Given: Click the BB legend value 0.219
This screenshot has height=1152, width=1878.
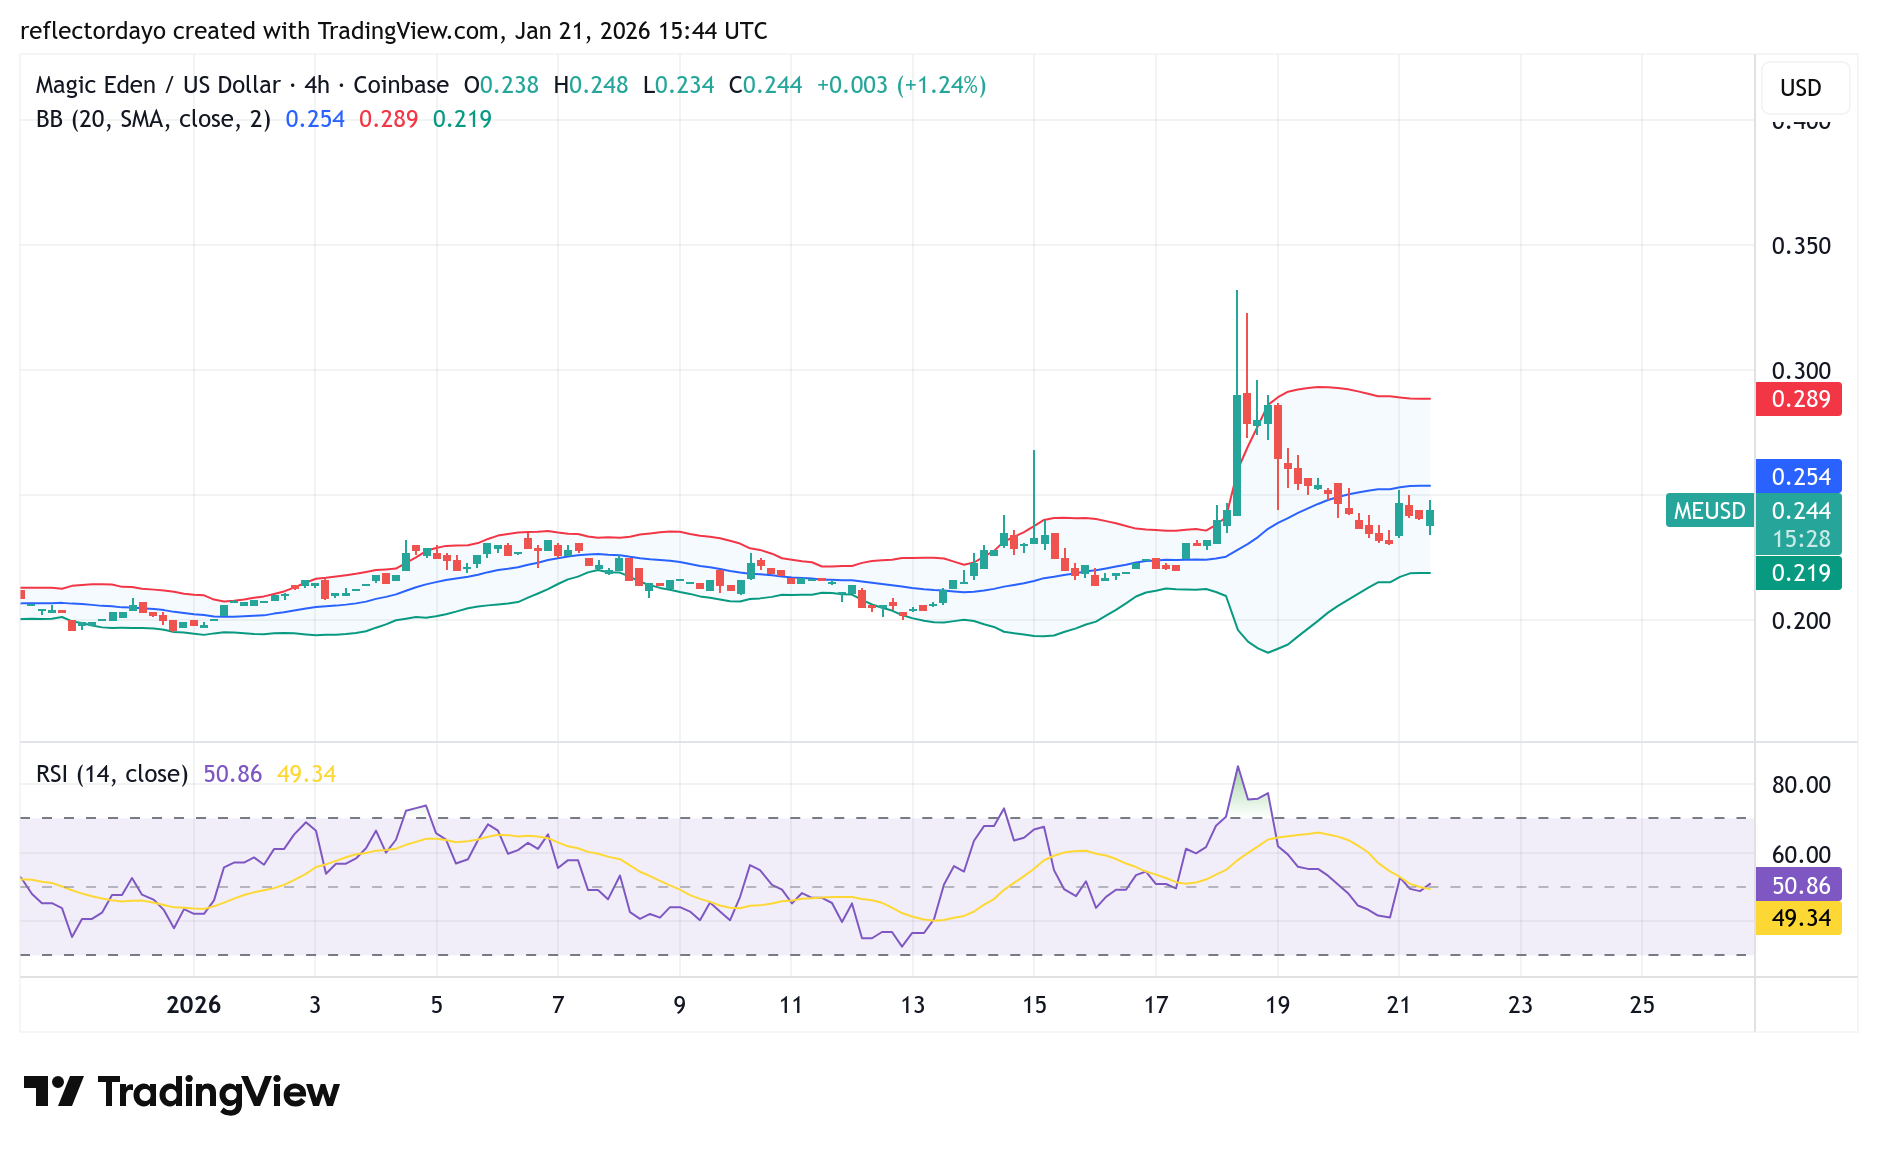Looking at the screenshot, I should pyautogui.click(x=462, y=119).
